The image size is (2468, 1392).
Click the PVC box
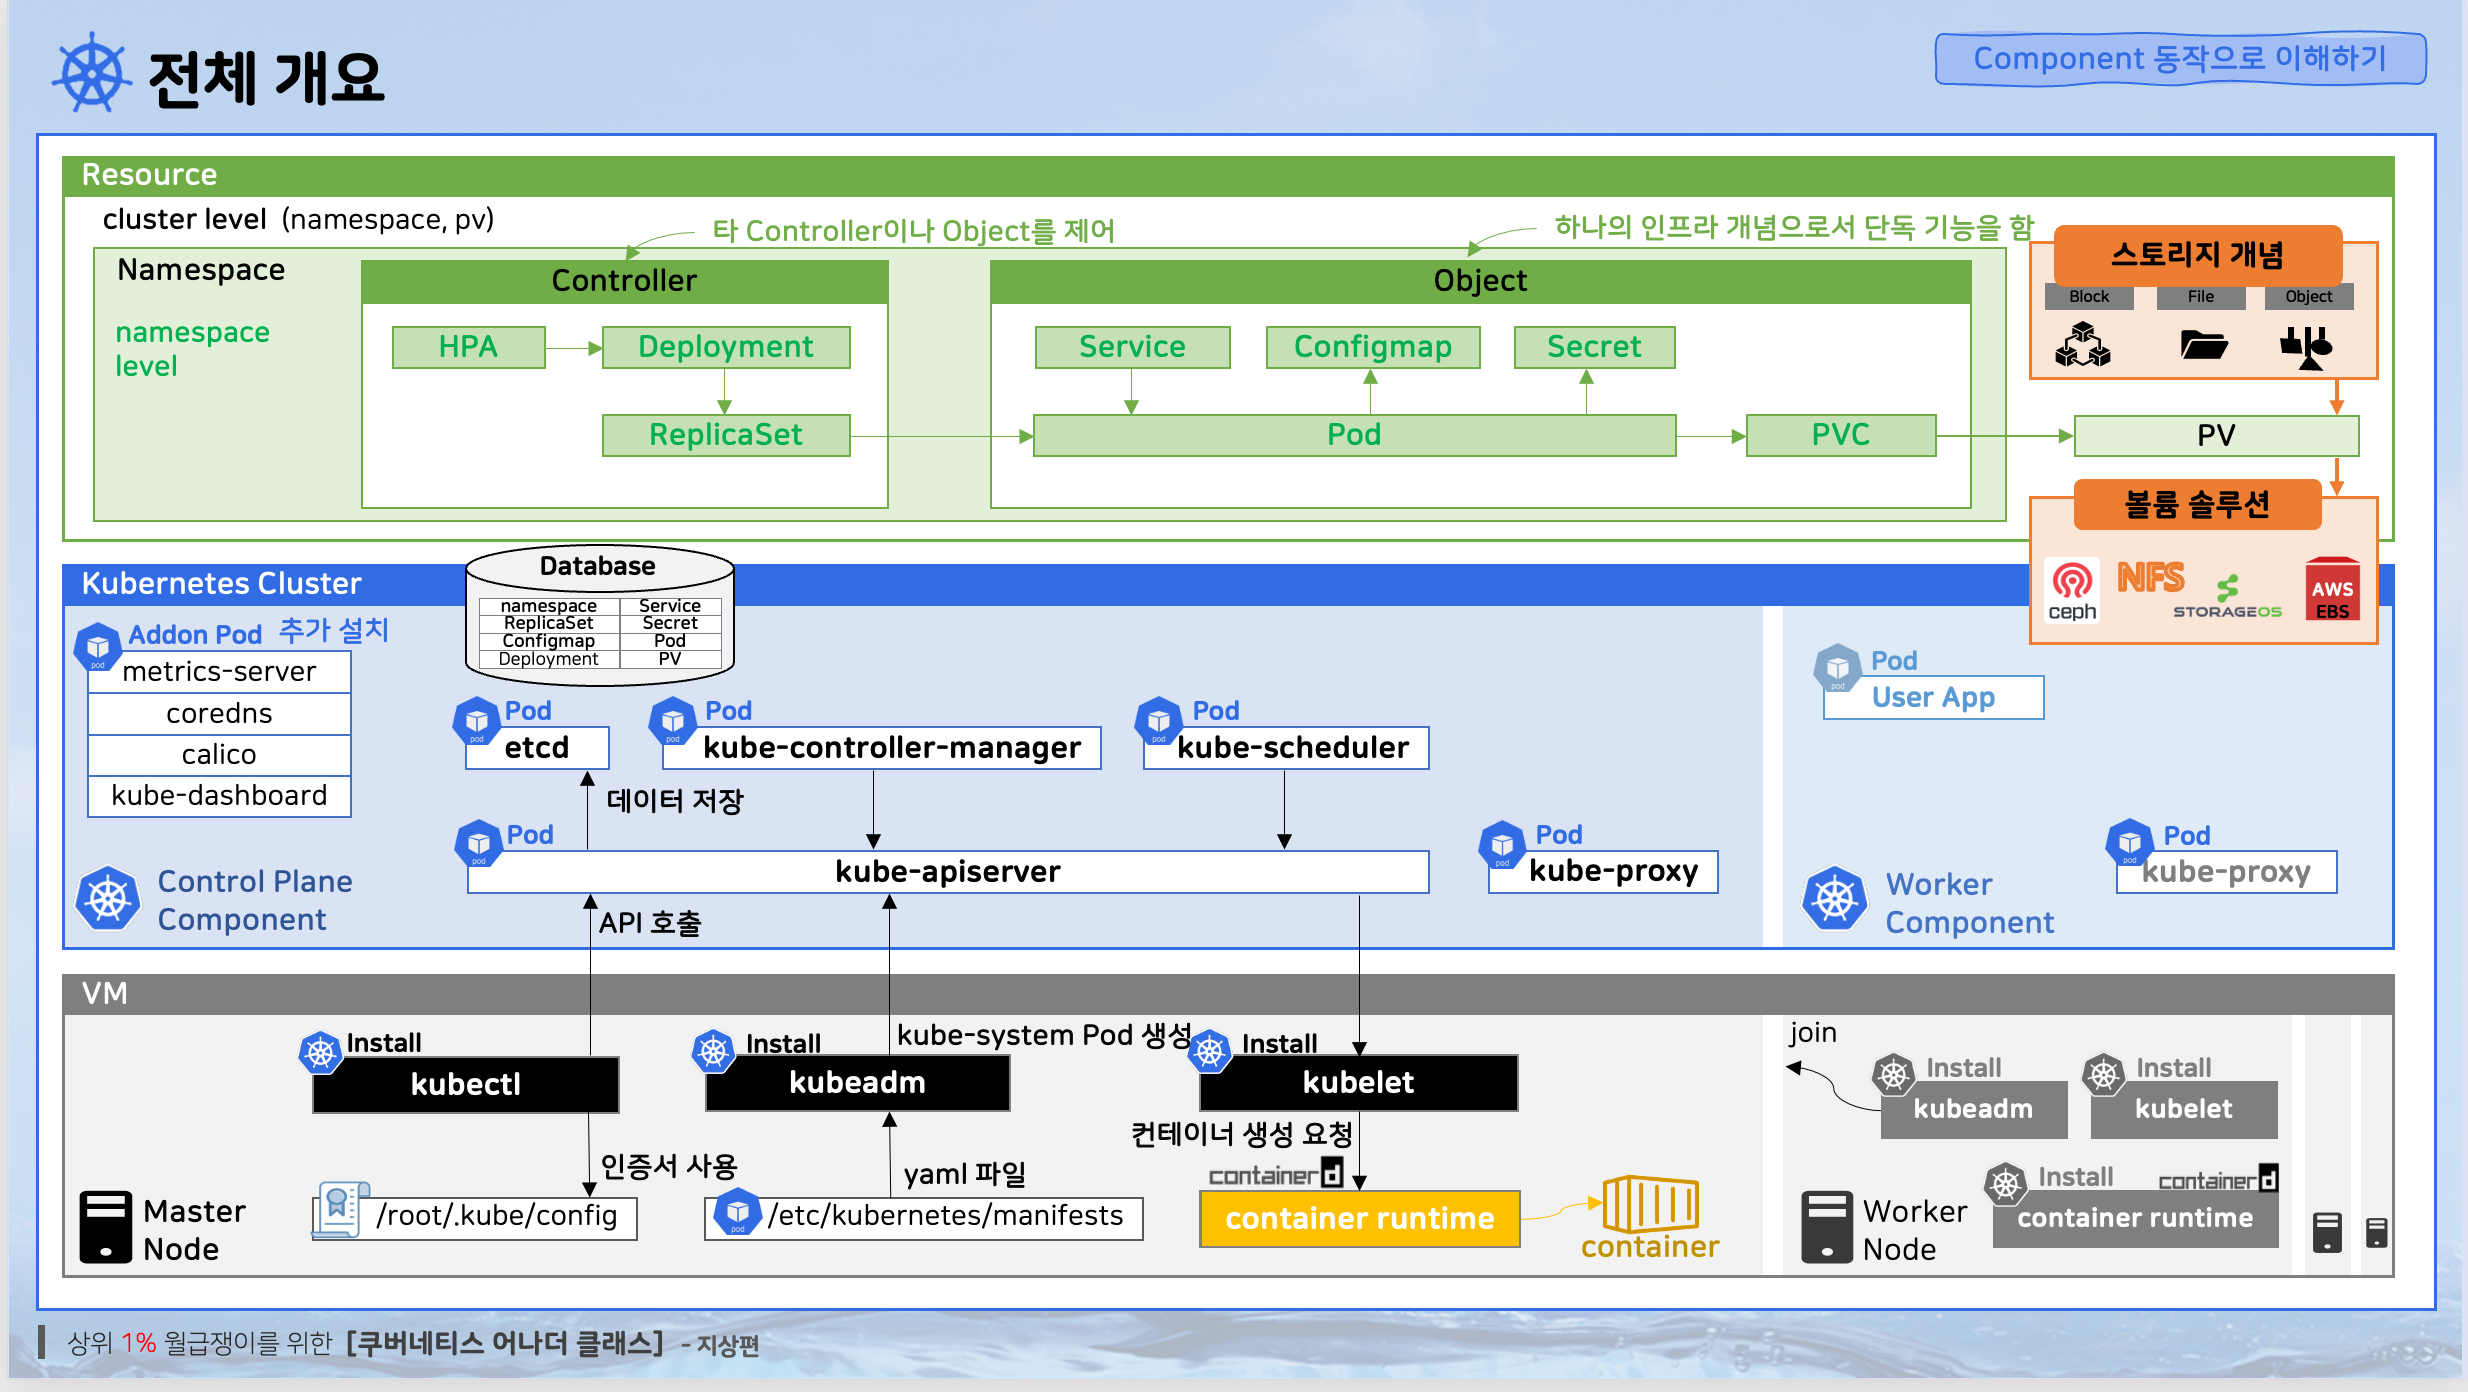point(1841,435)
